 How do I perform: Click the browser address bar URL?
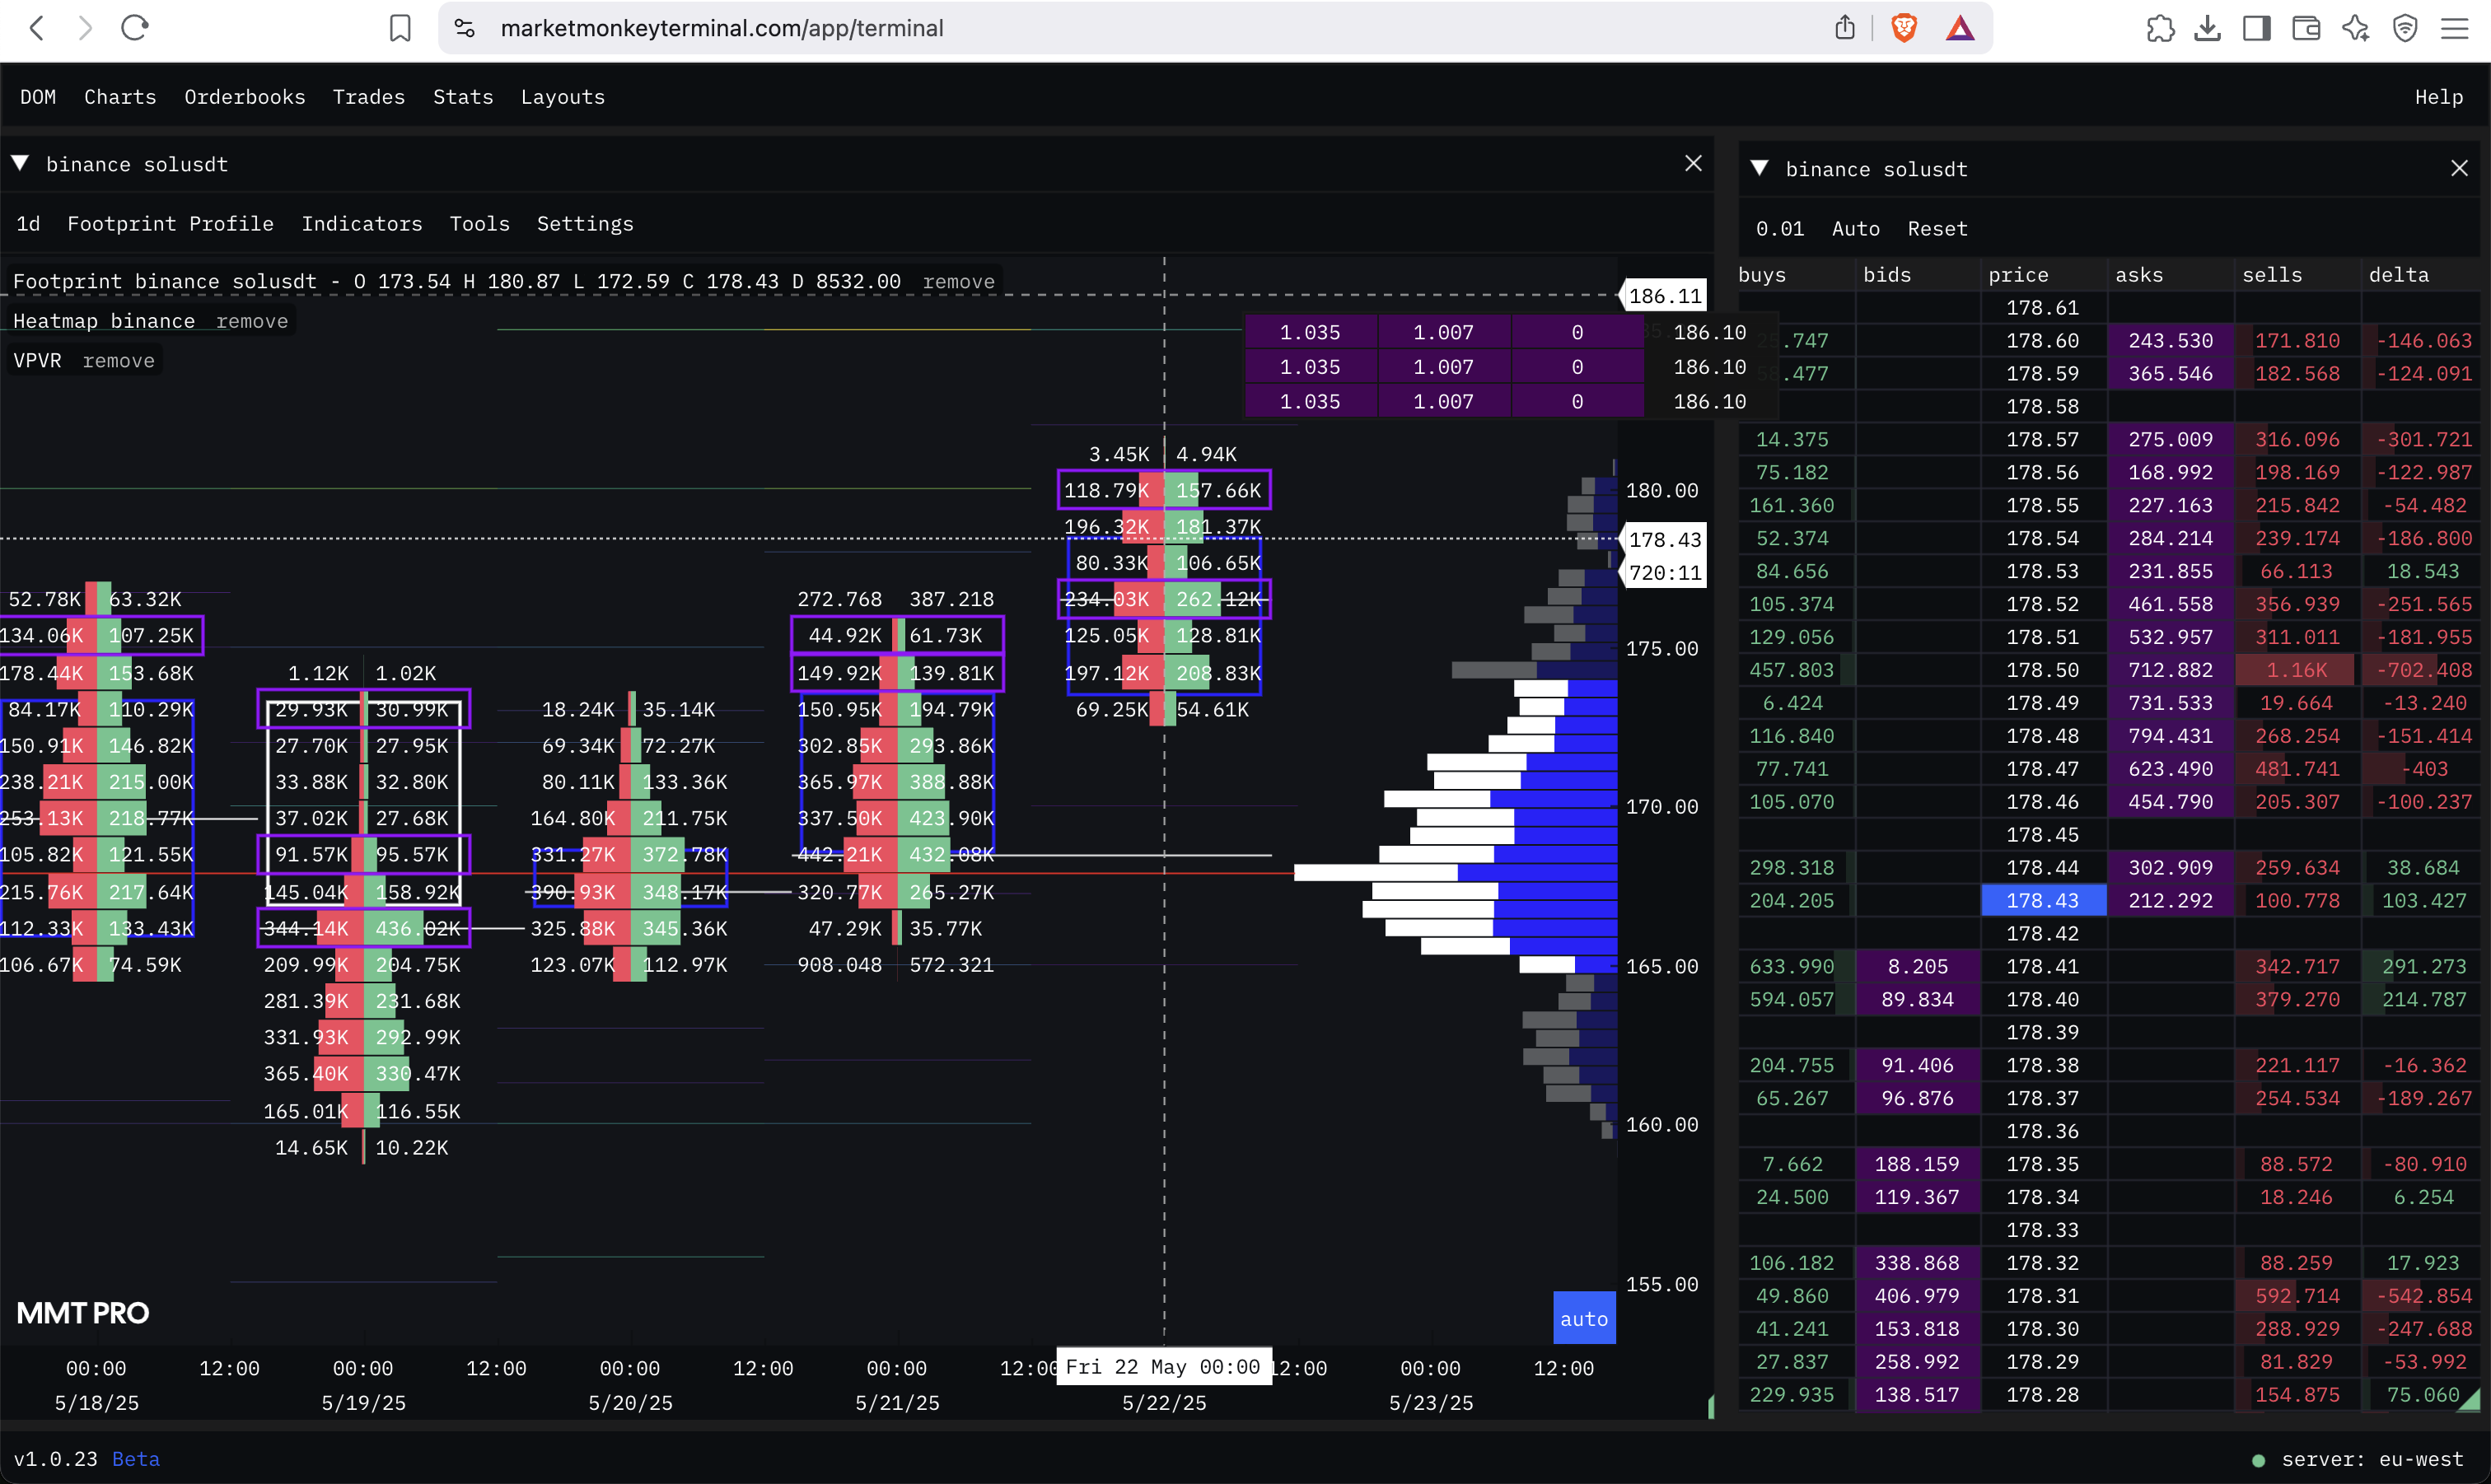tap(721, 28)
